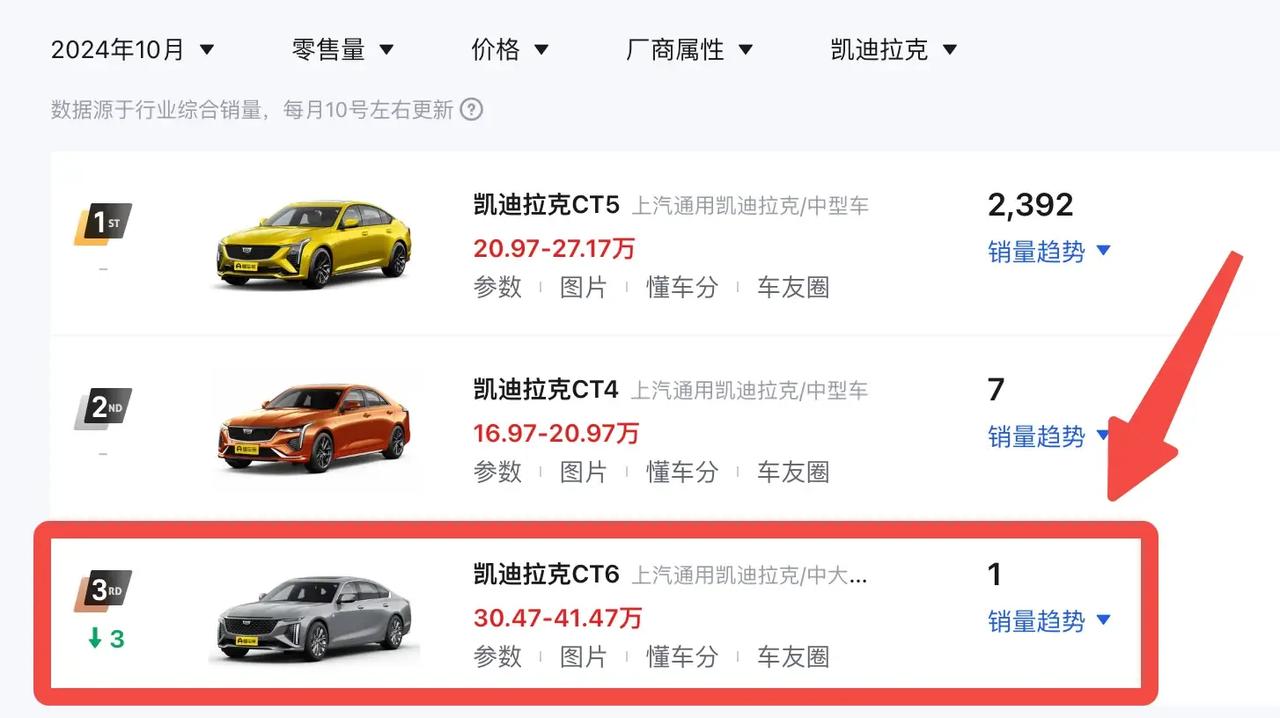
Task: Open 参数 for the CT4
Action: (x=498, y=471)
